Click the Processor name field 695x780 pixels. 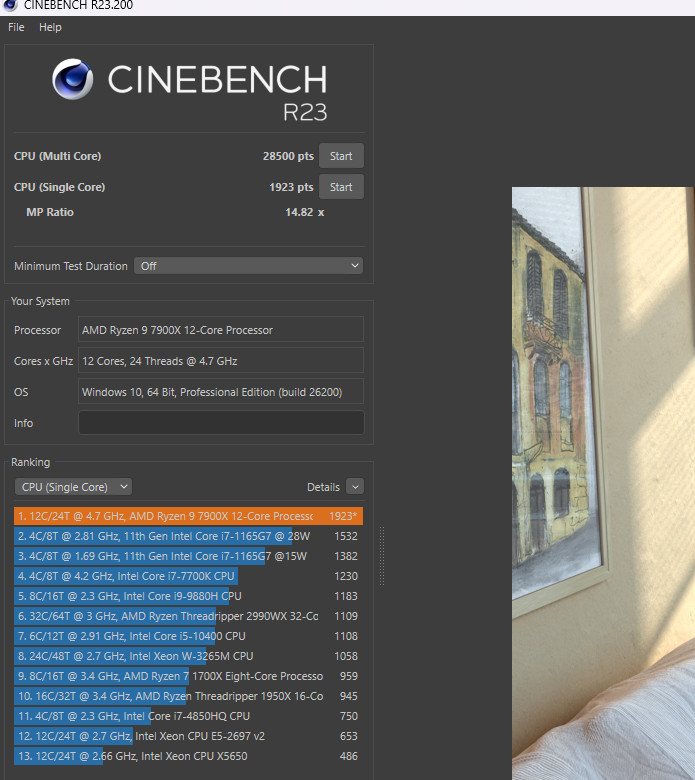tap(221, 330)
